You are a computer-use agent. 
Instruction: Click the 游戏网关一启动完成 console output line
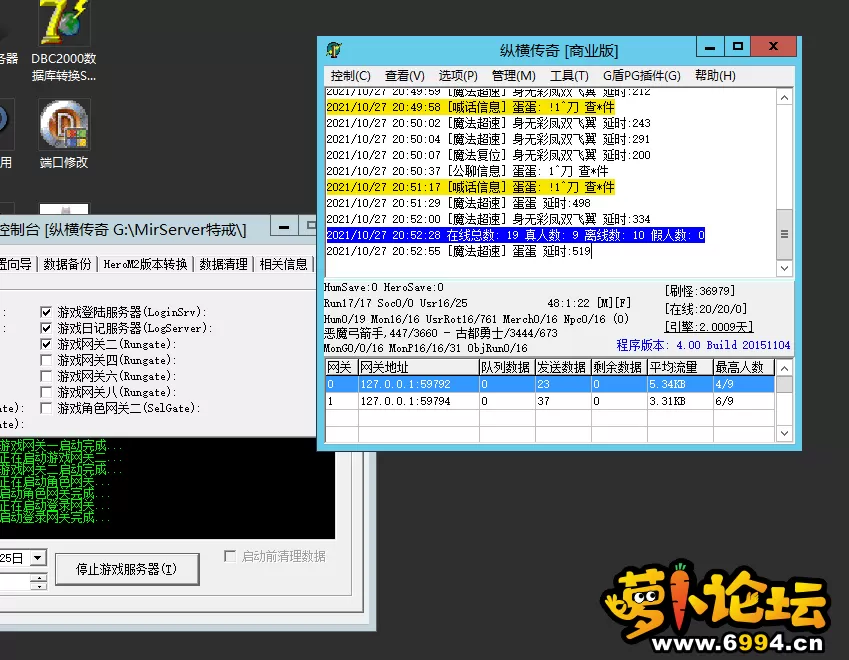tap(61, 446)
